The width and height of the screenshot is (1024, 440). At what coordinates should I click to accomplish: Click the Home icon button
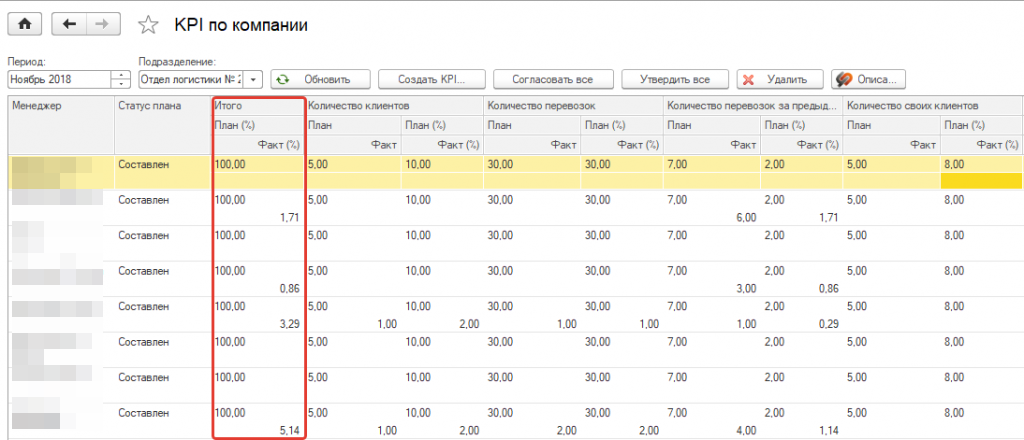[x=25, y=25]
